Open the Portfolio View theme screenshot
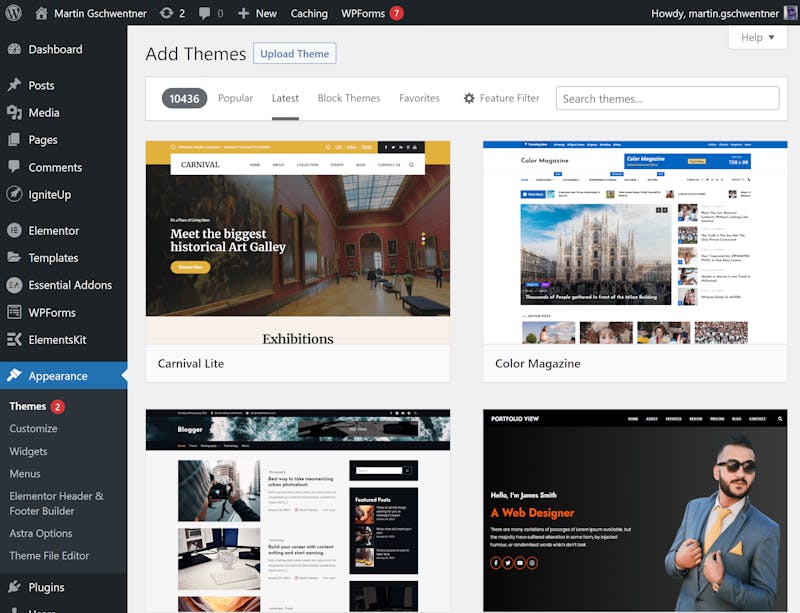The height and width of the screenshot is (613, 800). pyautogui.click(x=635, y=510)
